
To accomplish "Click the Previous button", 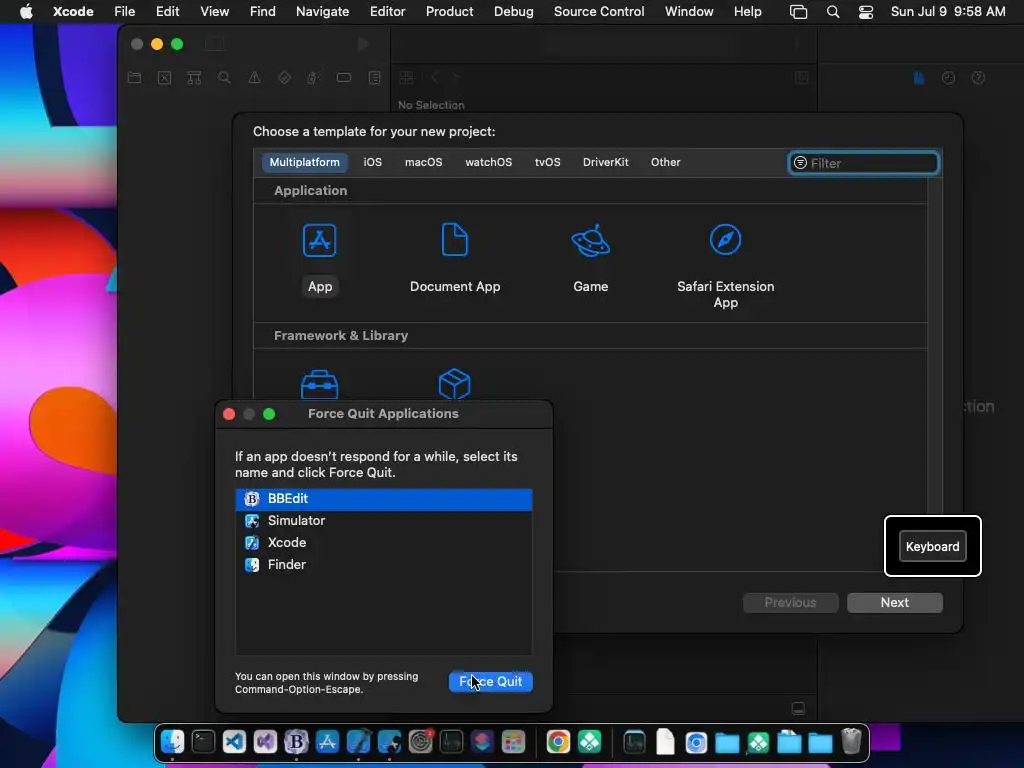I will click(x=790, y=602).
